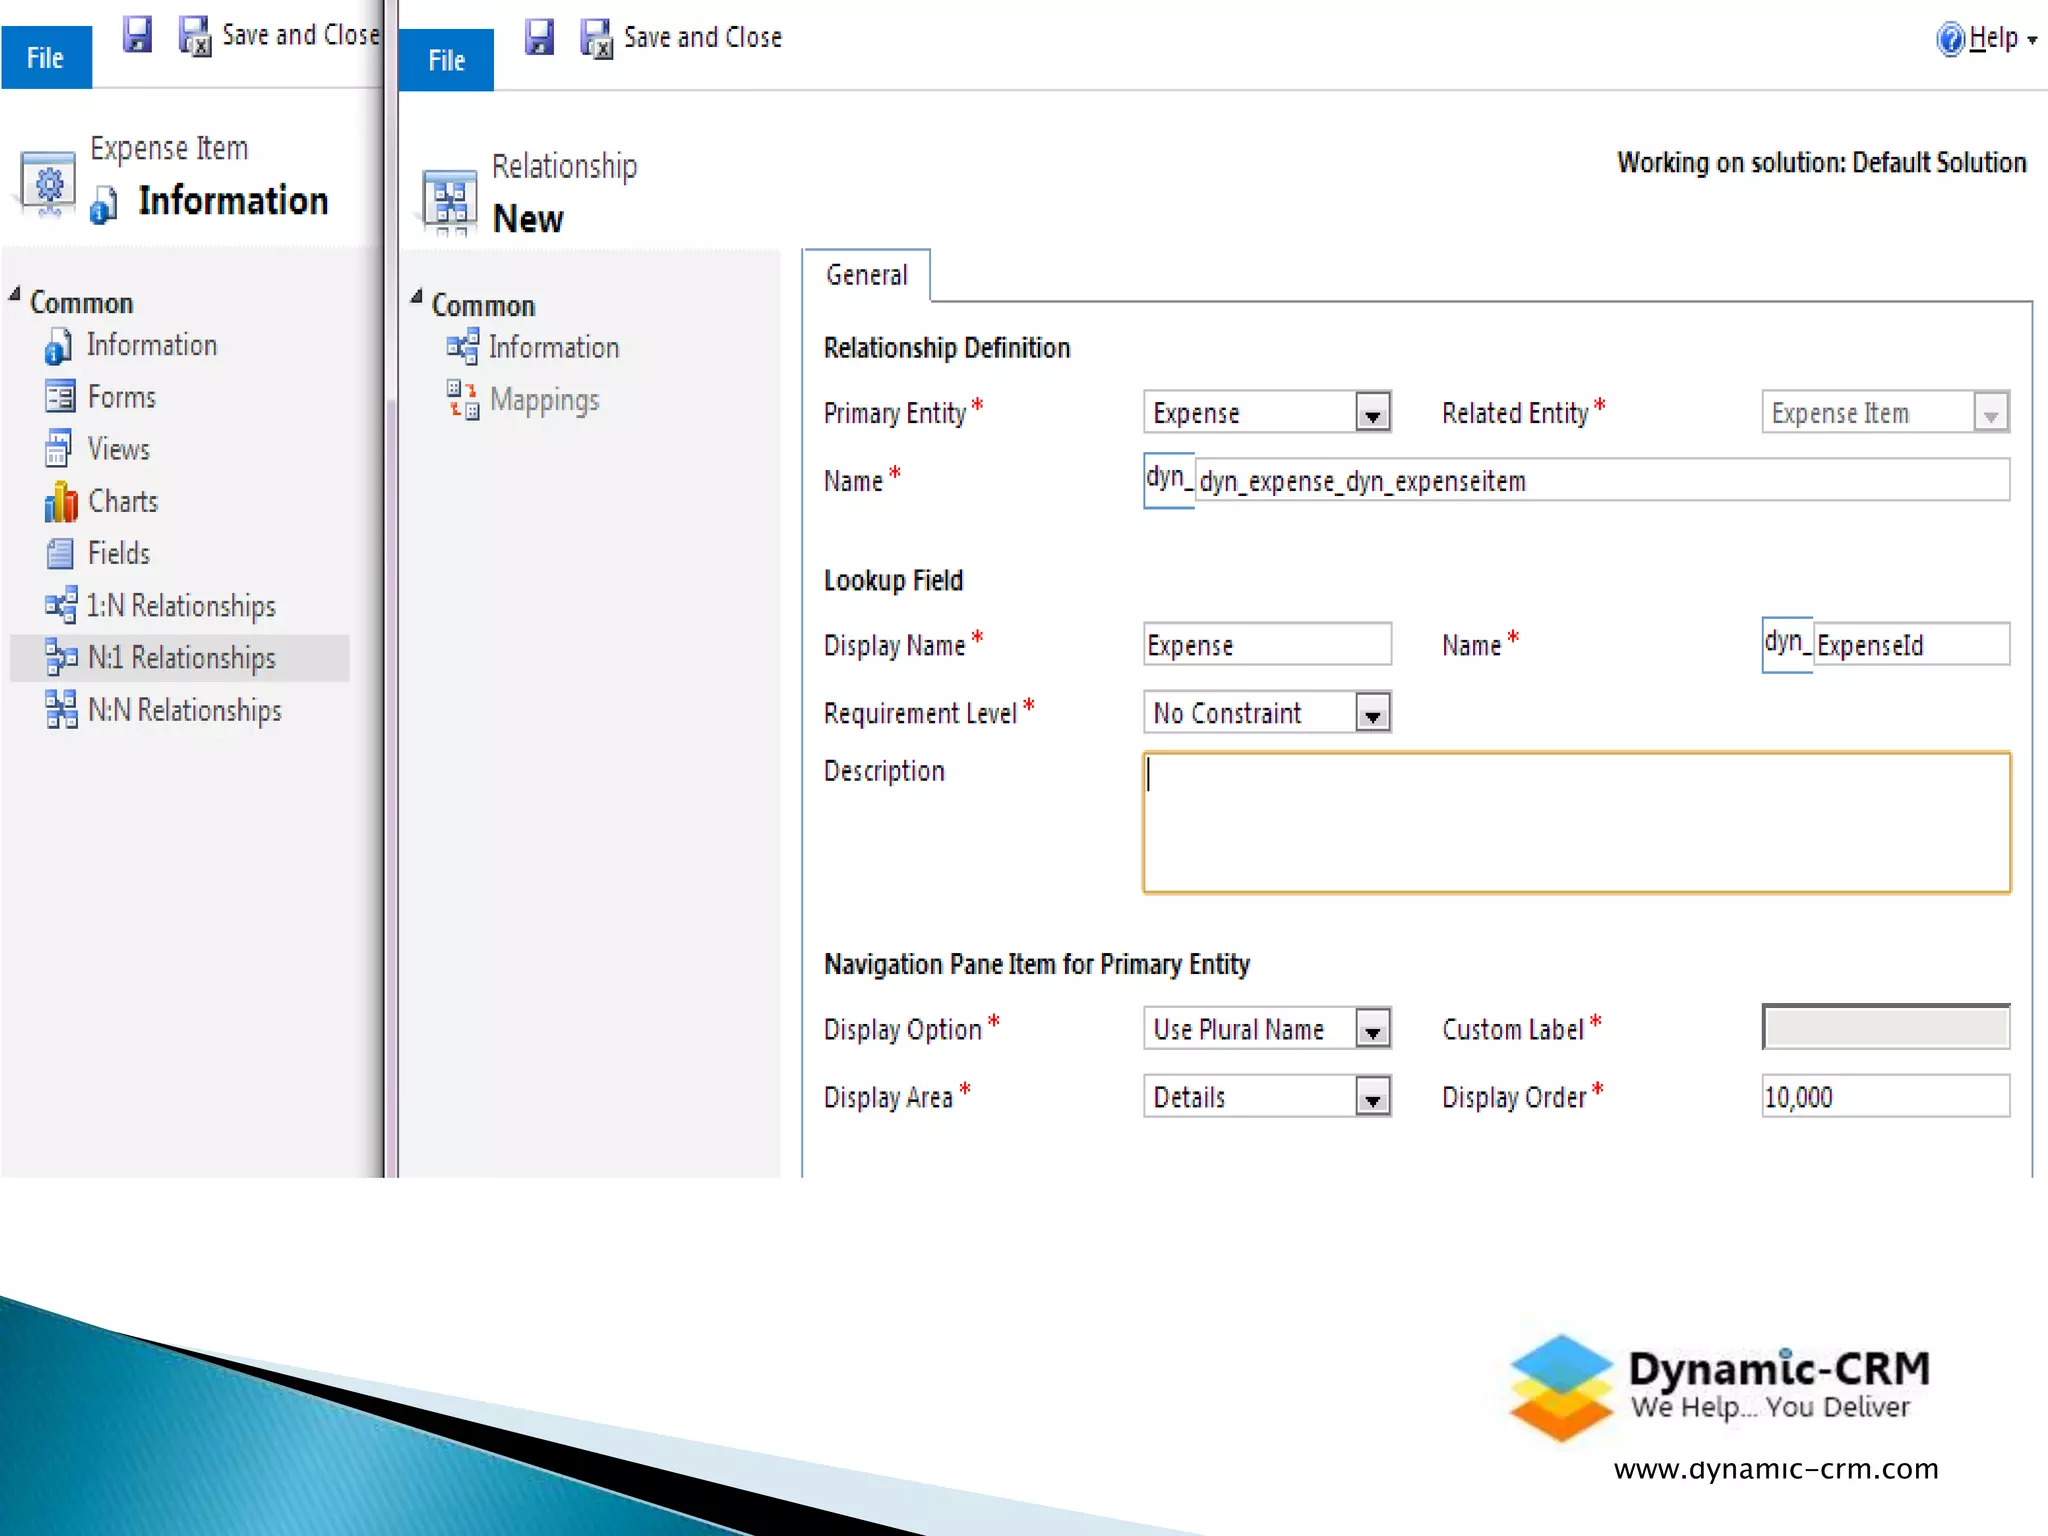The image size is (2048, 1536).
Task: Click the Expense Item entity gear icon
Action: tap(48, 182)
